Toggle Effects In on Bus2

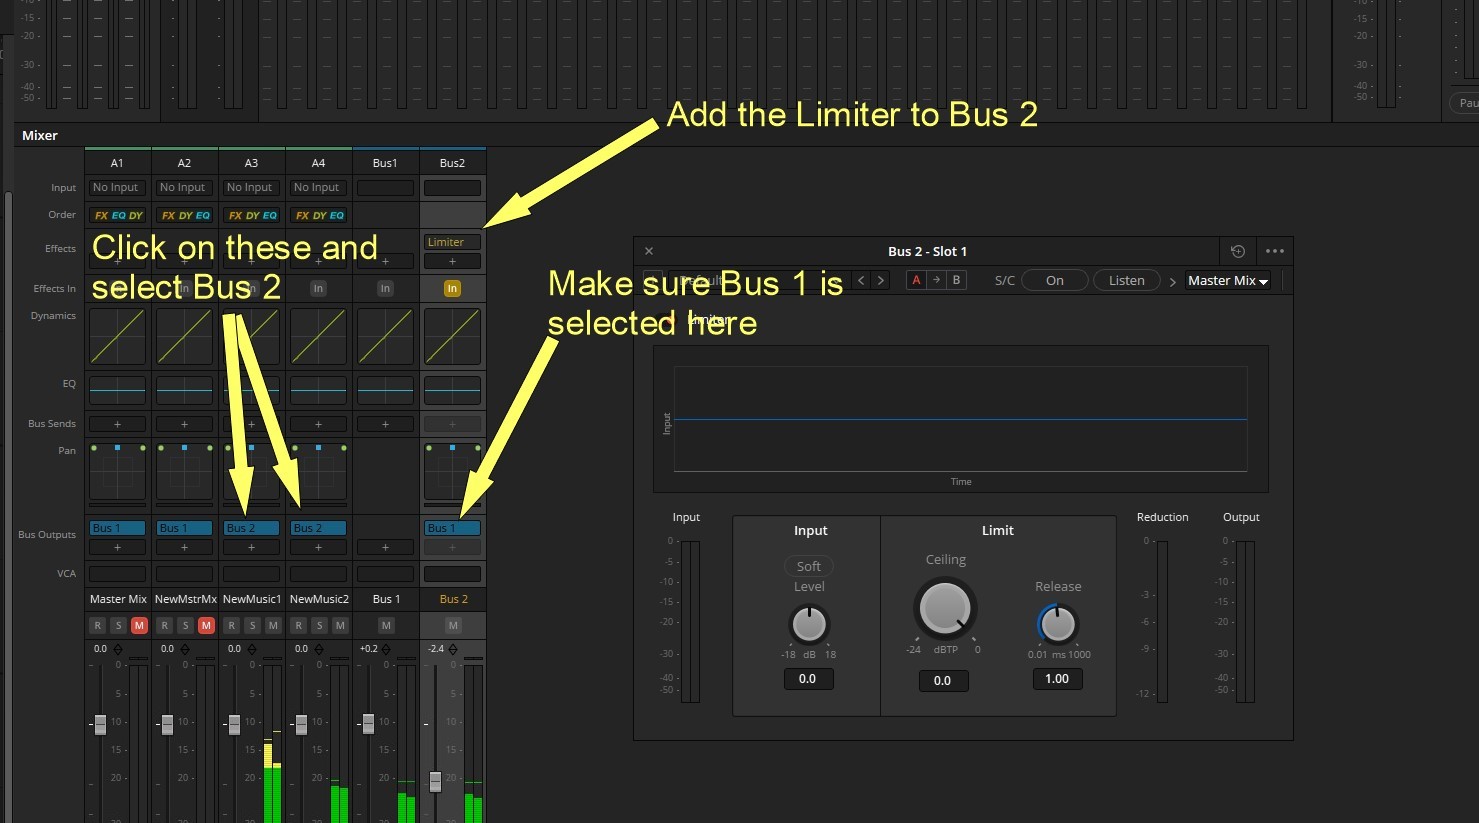452,288
